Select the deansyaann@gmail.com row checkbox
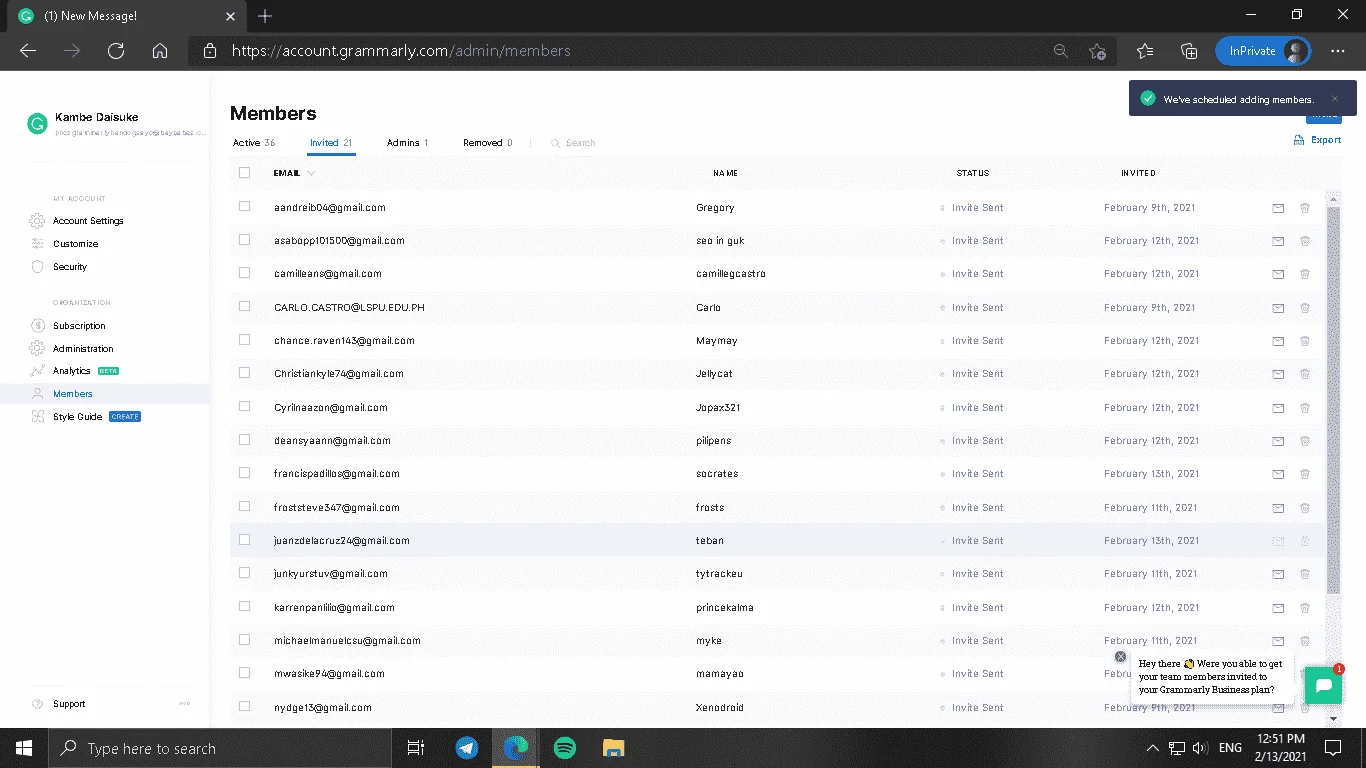 [x=245, y=440]
